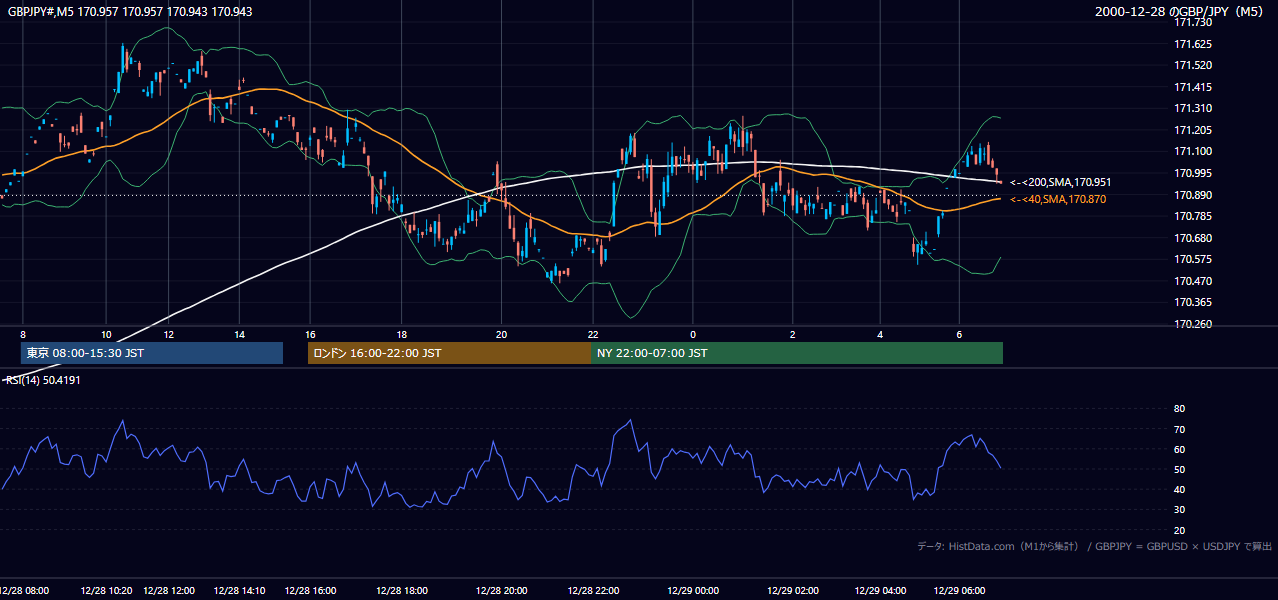Image resolution: width=1278 pixels, height=600 pixels.
Task: Click the RSI 30 level label
Action: [1179, 509]
